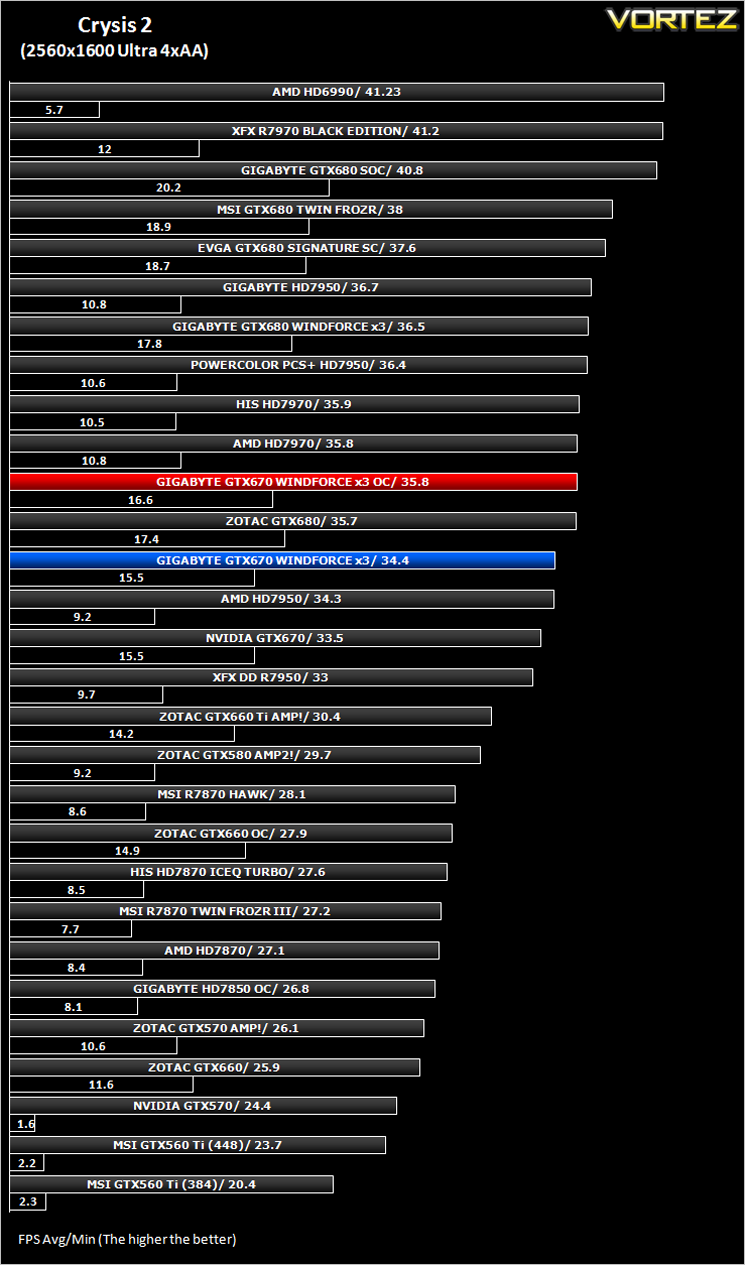Select "HIS HD7870 ICEQ TURBO/ 27.6" bar
Image resolution: width=745 pixels, height=1265 pixels.
click(228, 873)
